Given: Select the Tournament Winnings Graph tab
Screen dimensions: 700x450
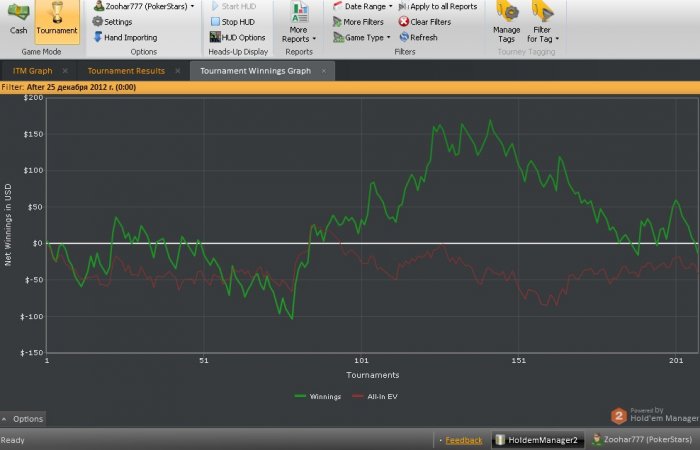Looking at the screenshot, I should (255, 71).
